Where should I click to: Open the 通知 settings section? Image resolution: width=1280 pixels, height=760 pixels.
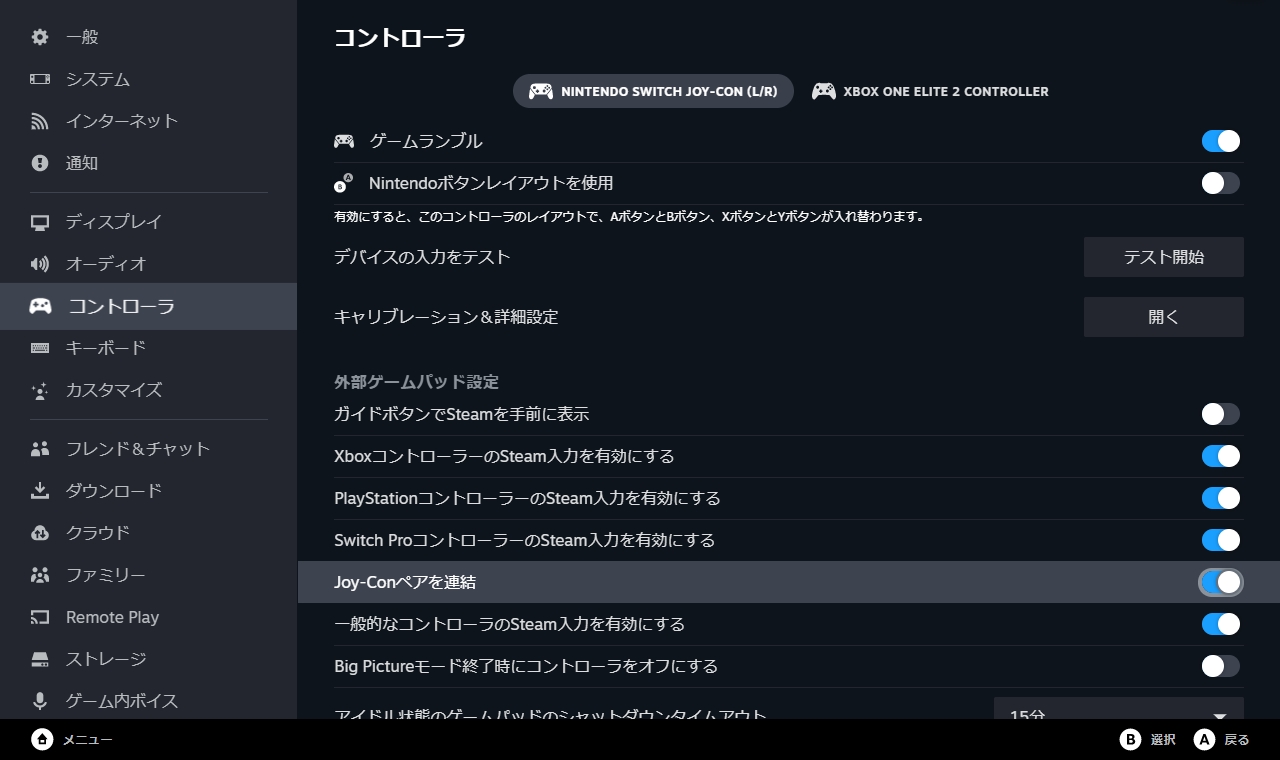(x=148, y=163)
